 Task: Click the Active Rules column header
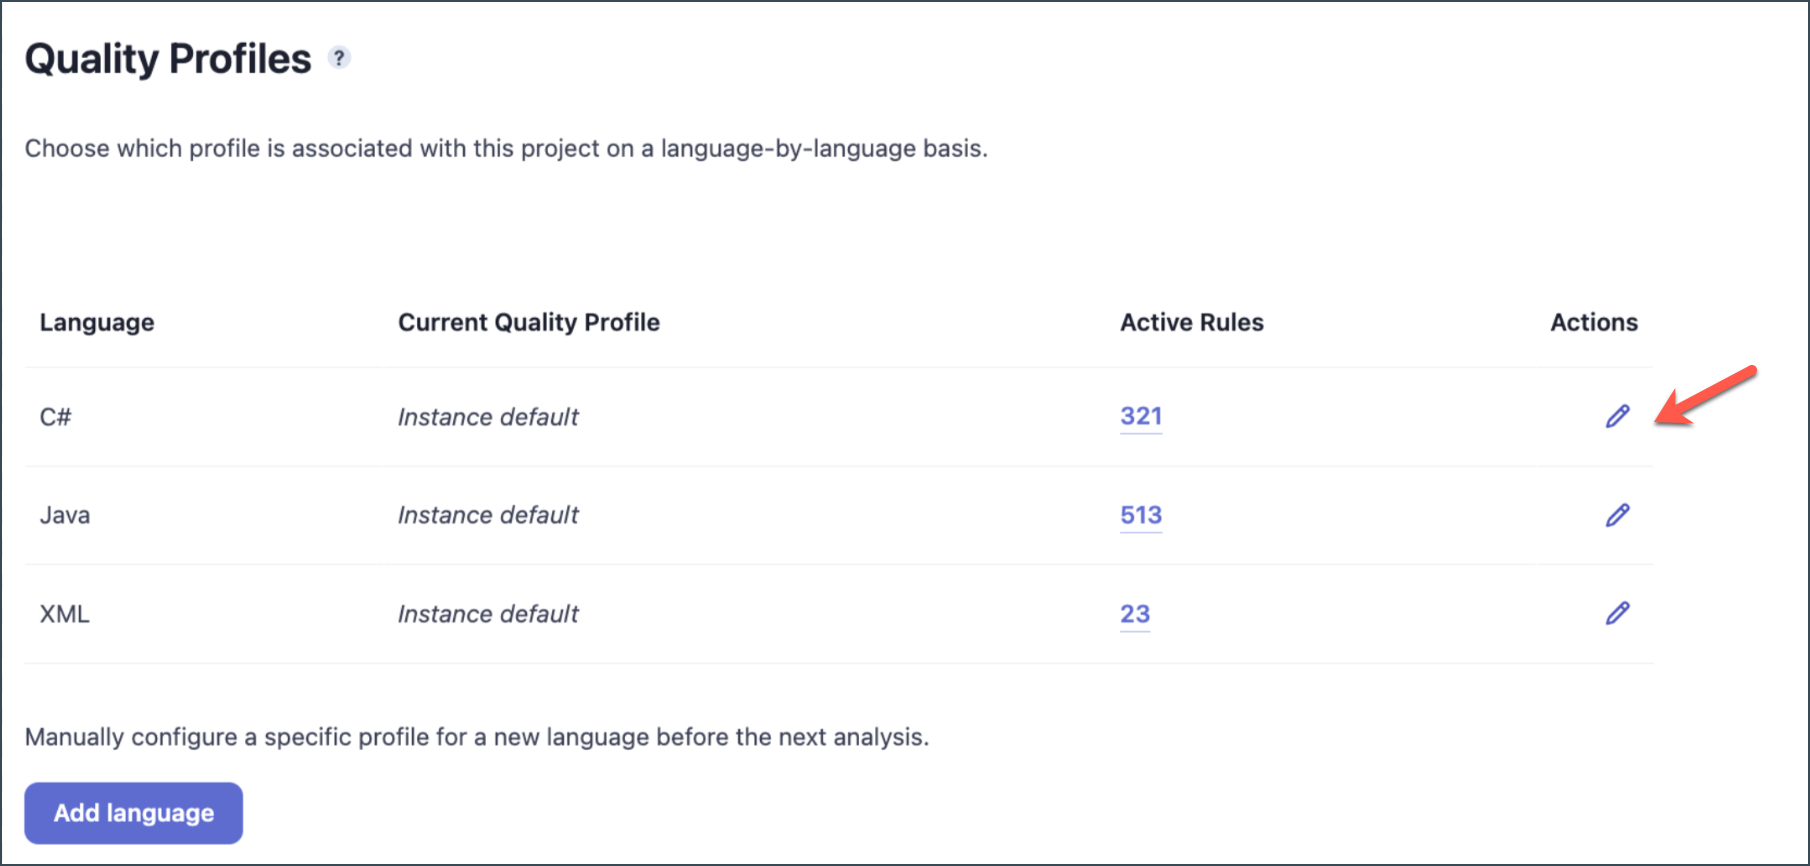[1191, 322]
